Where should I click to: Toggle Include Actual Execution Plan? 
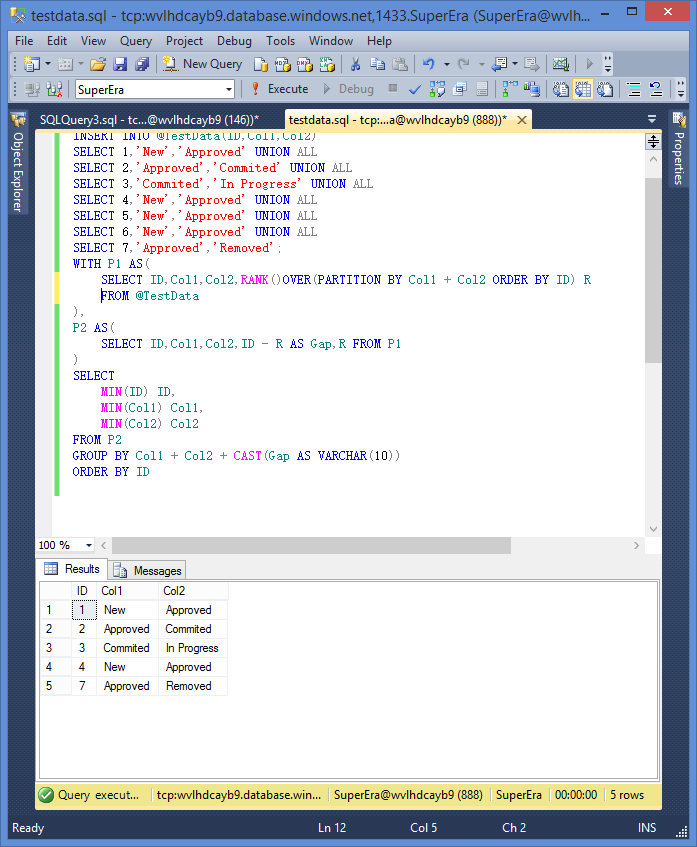[x=509, y=89]
